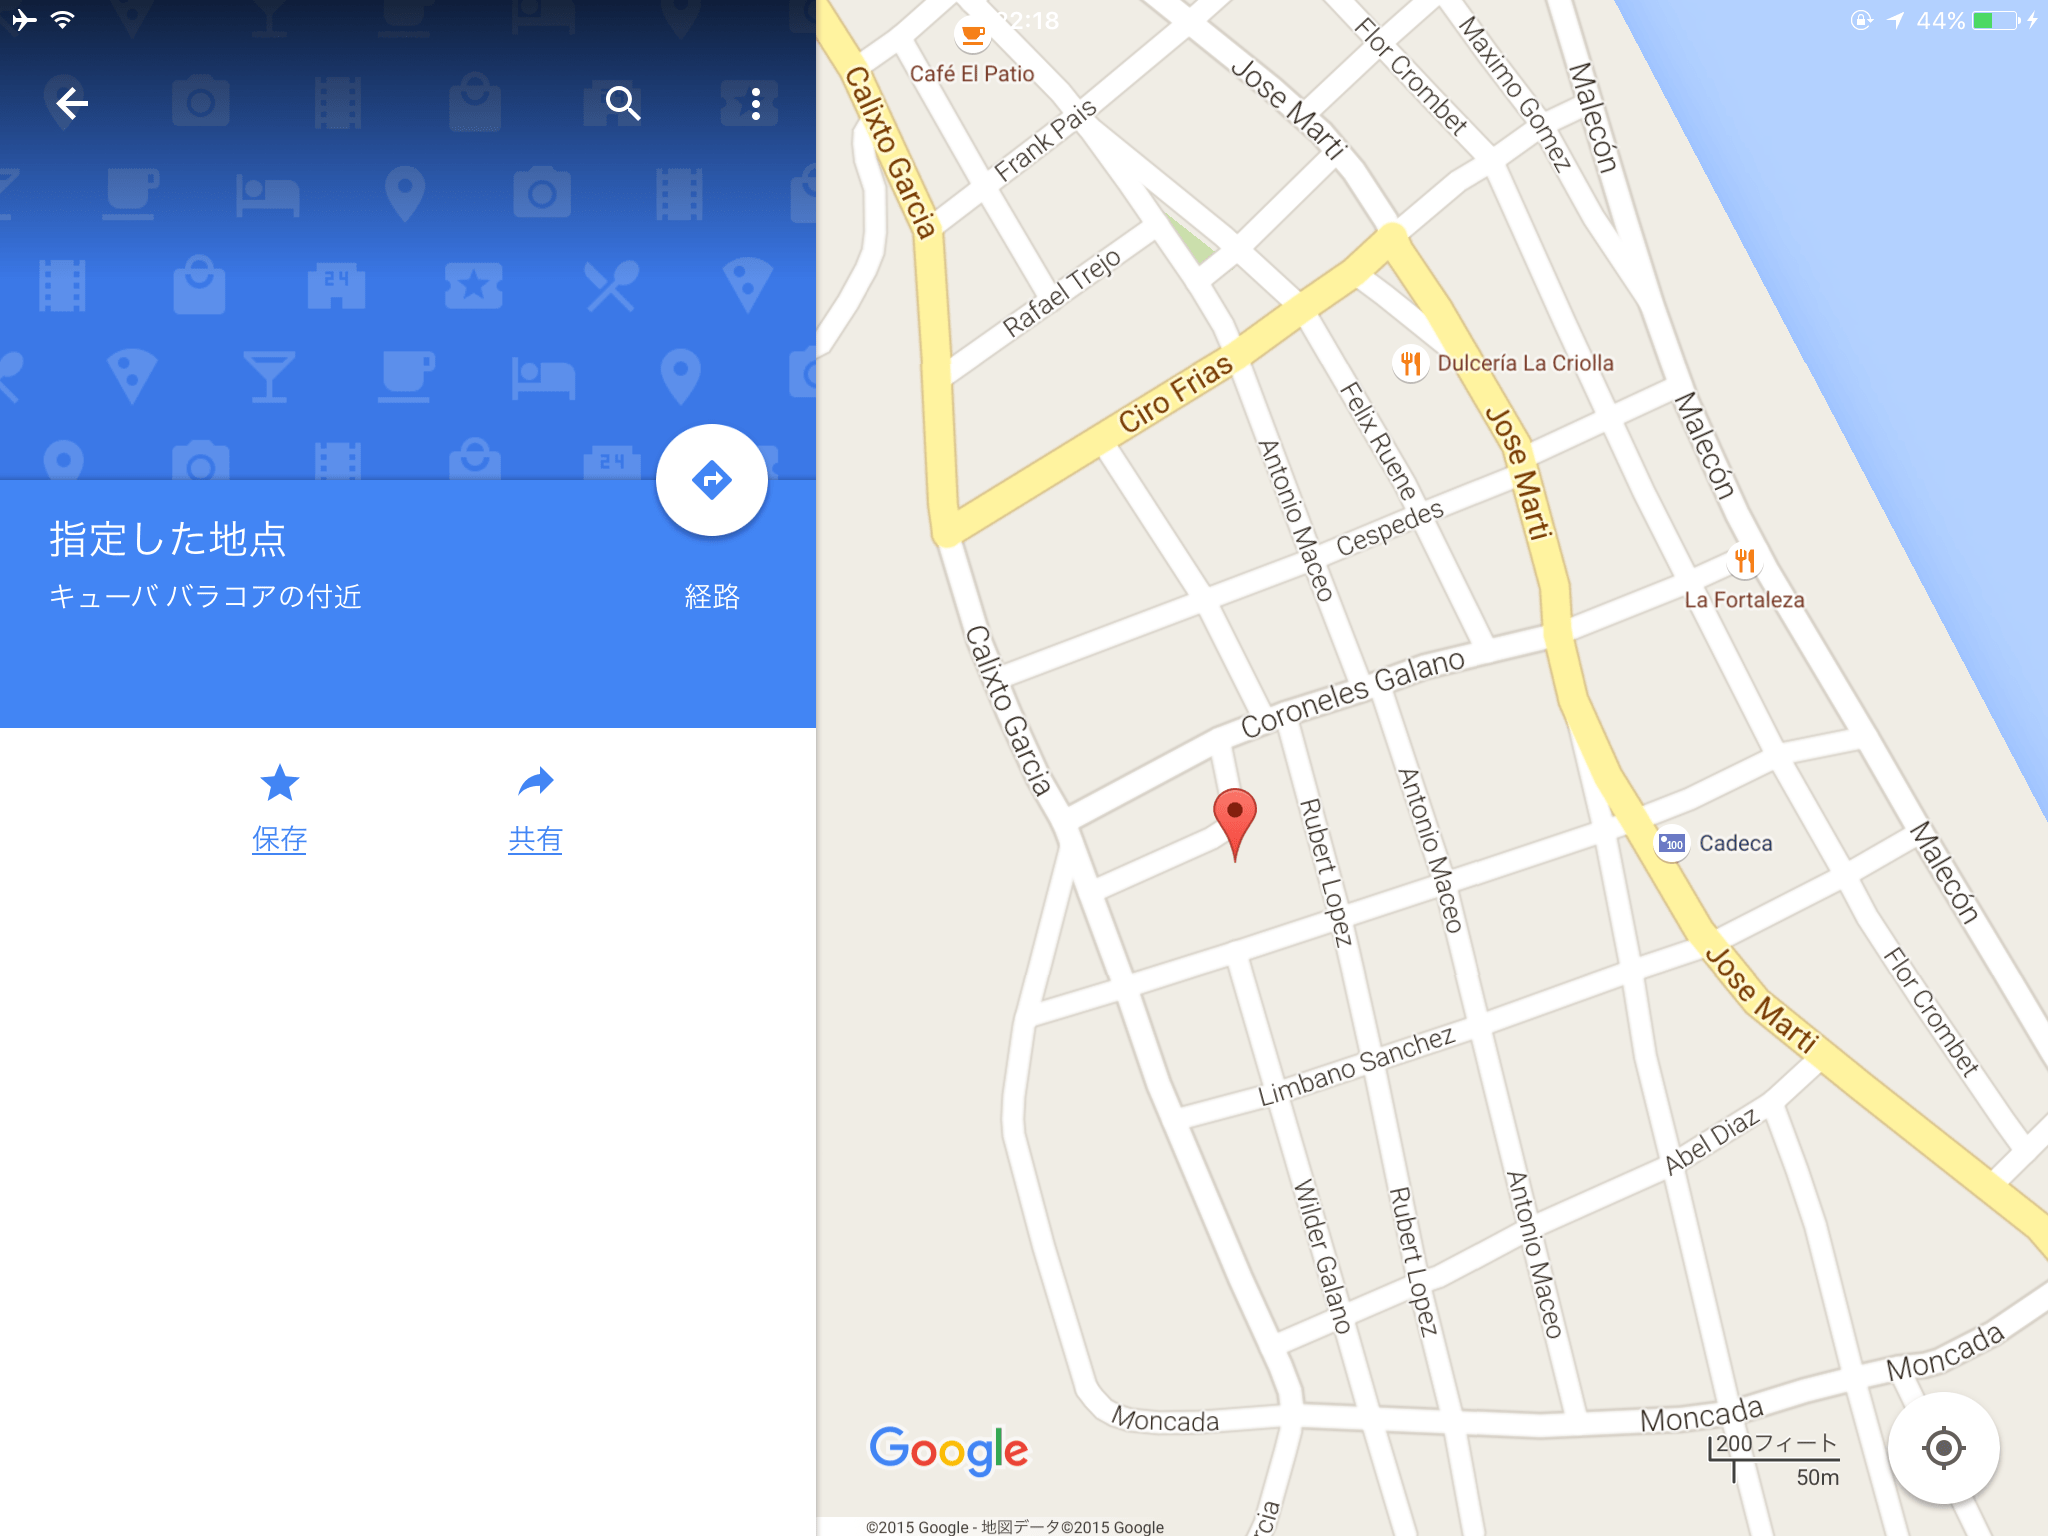The height and width of the screenshot is (1536, 2048).
Task: Open the three-dot overflow menu
Action: (756, 103)
